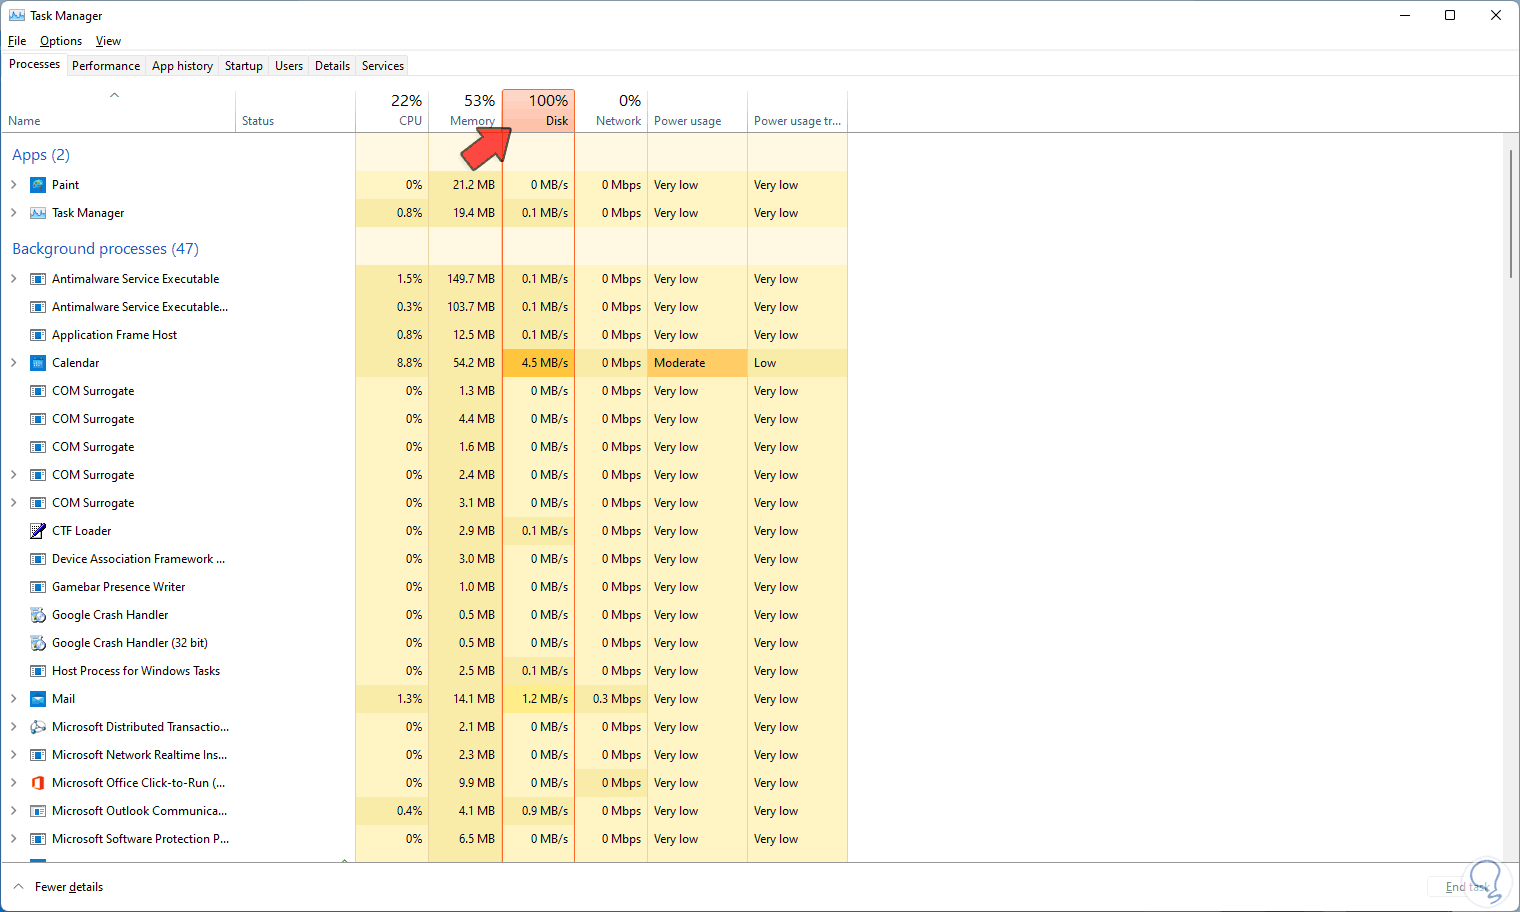Sort by the Power usage trend column
The image size is (1520, 912).
(x=798, y=111)
